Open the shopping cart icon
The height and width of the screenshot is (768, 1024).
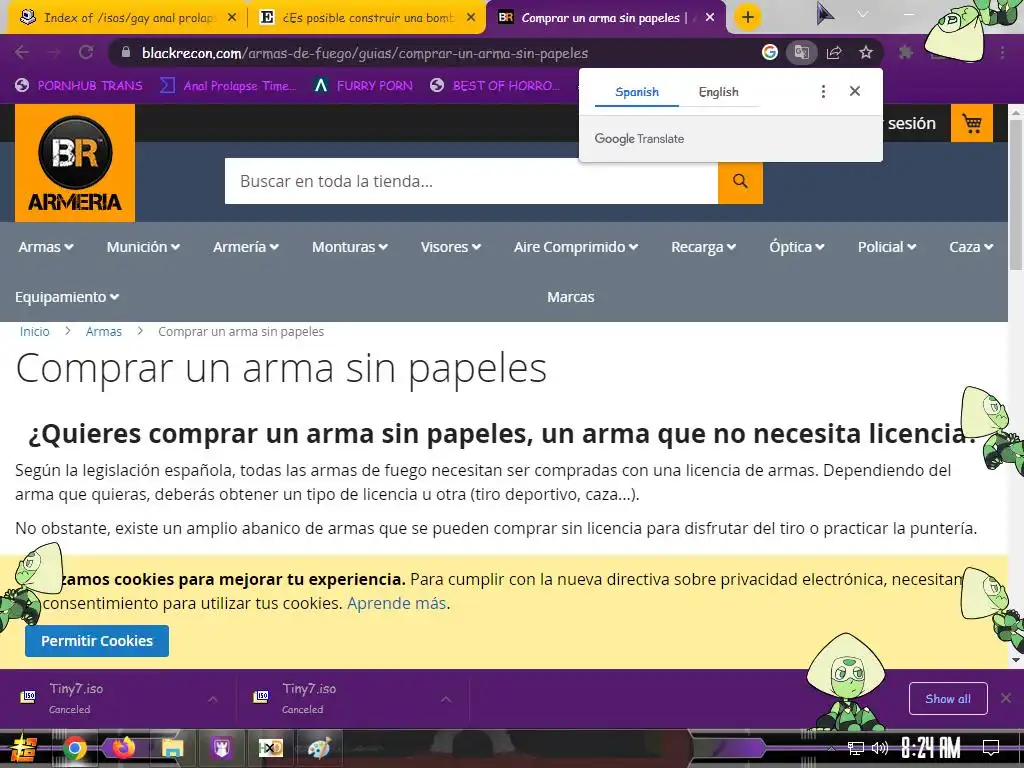pos(972,123)
